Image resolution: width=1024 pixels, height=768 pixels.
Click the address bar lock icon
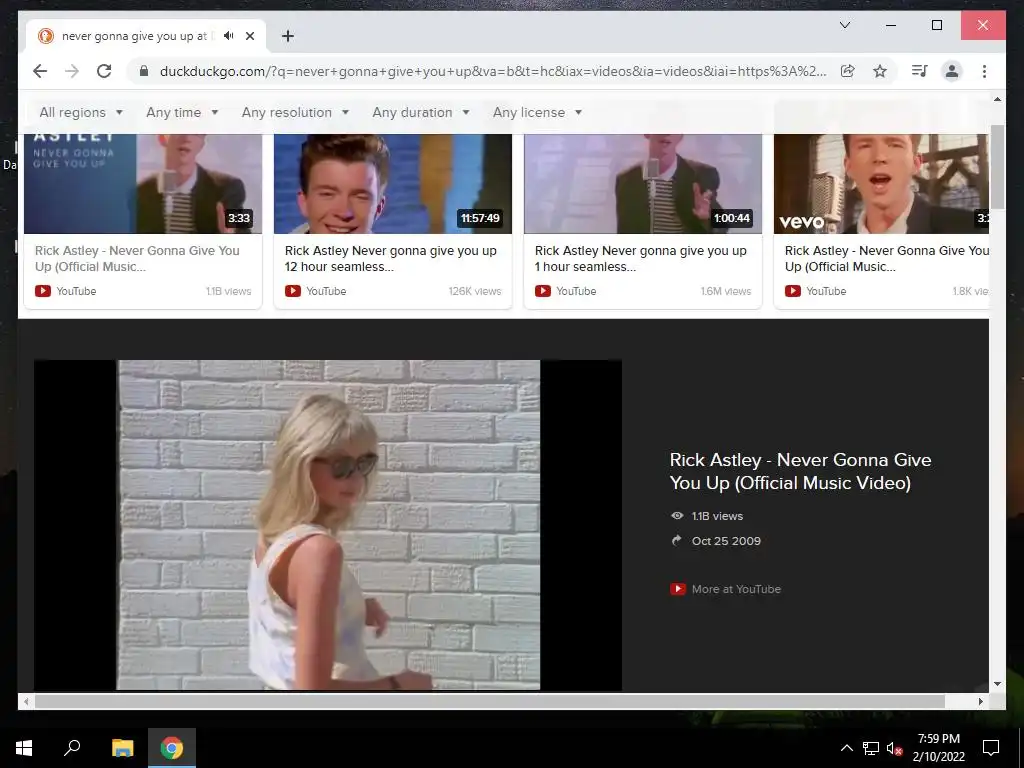pos(144,71)
